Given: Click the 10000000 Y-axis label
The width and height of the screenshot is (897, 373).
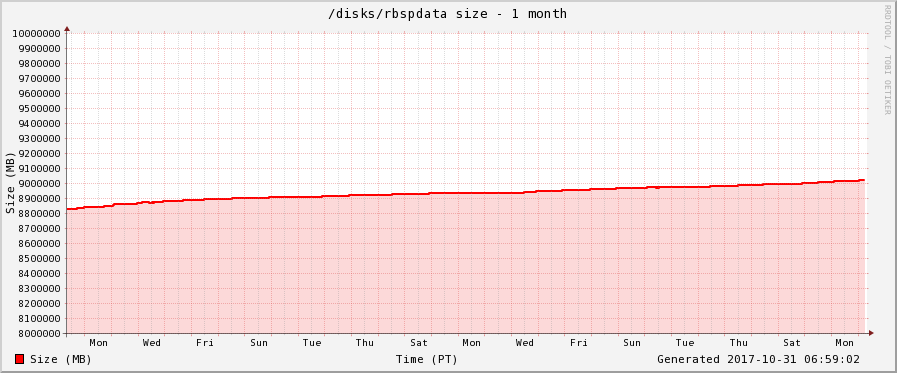Looking at the screenshot, I should point(37,33).
